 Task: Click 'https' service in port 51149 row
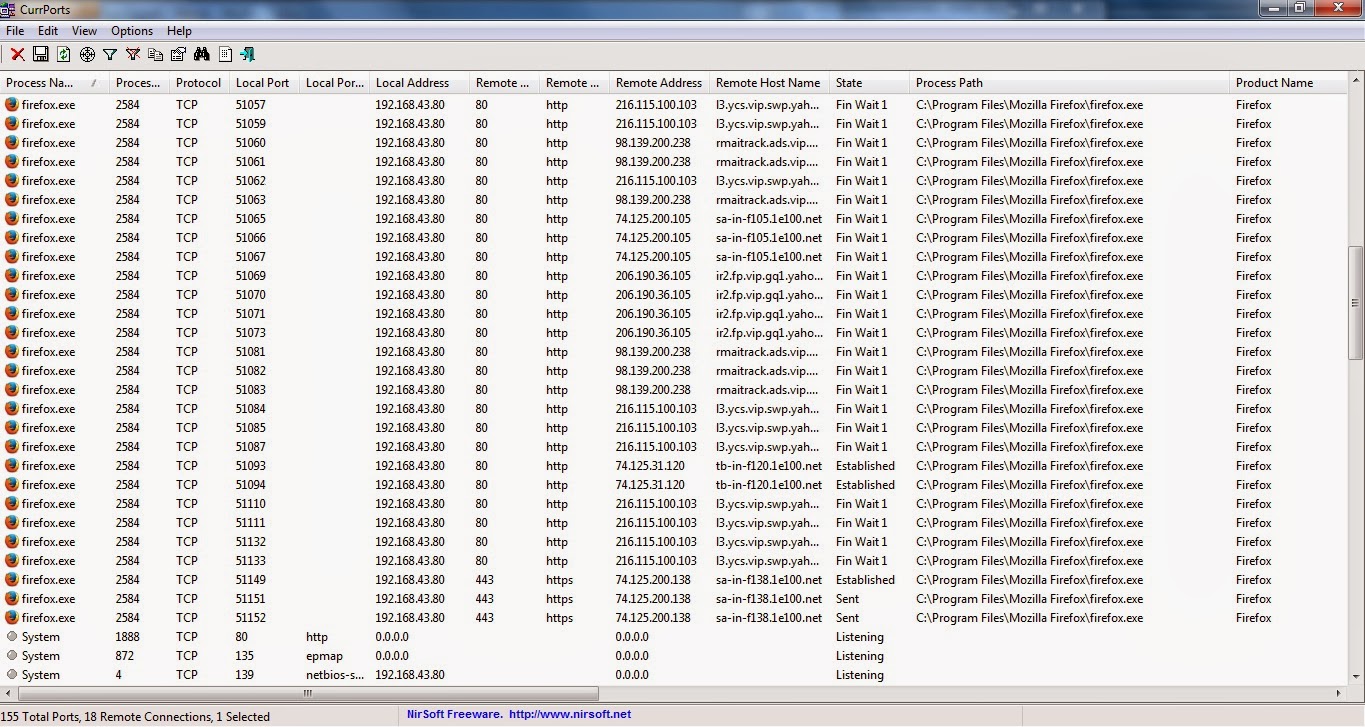tap(560, 579)
